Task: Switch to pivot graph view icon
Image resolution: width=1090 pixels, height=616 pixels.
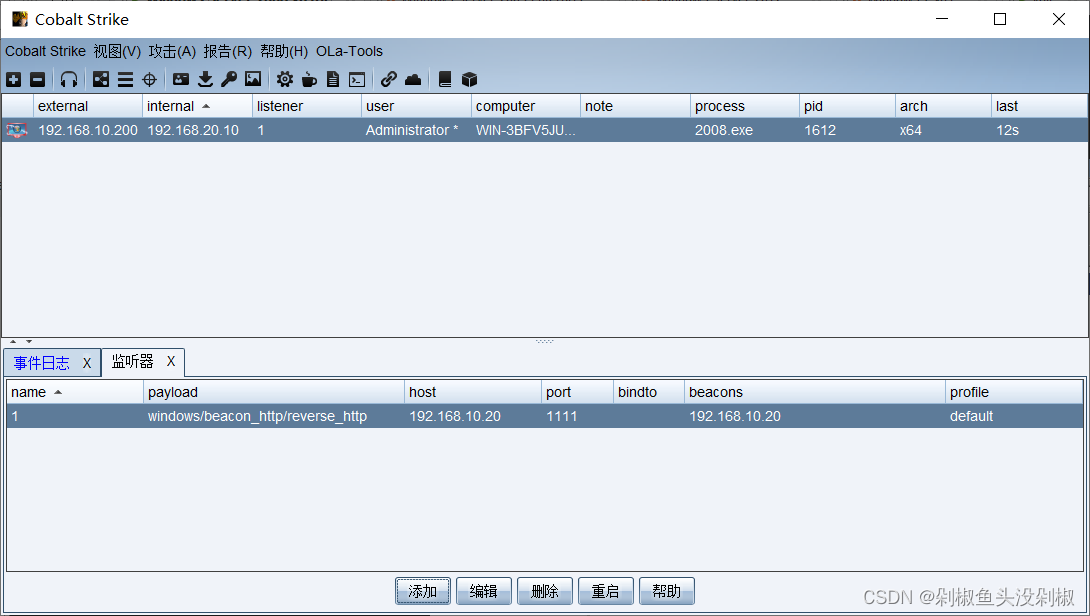Action: coord(101,79)
